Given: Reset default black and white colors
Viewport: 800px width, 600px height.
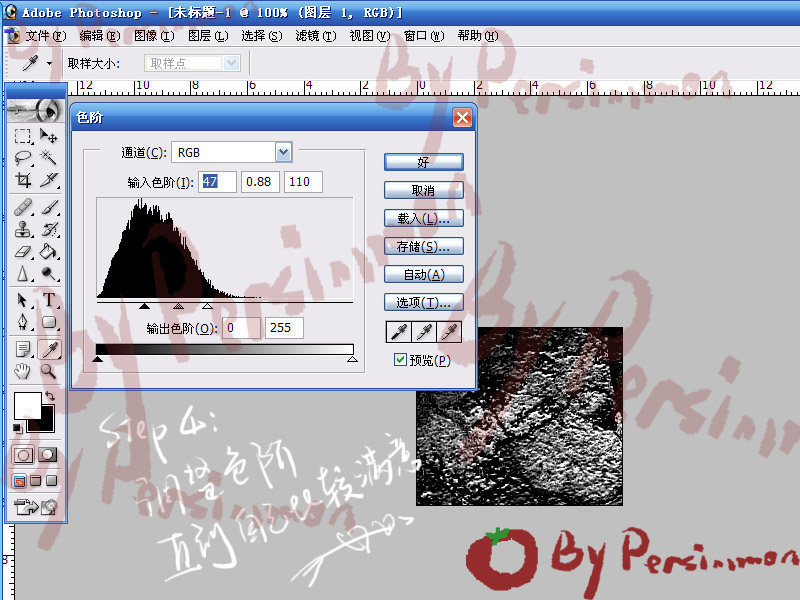Looking at the screenshot, I should tap(17, 428).
